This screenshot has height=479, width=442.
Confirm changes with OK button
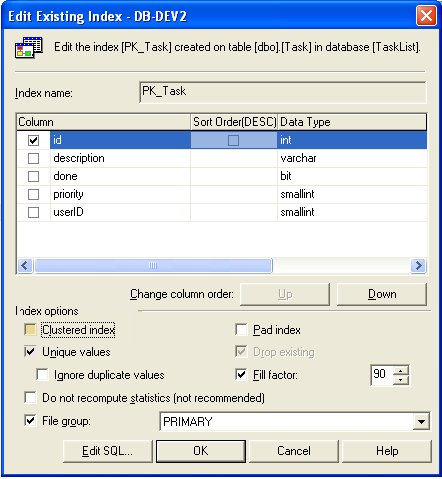[x=201, y=451]
